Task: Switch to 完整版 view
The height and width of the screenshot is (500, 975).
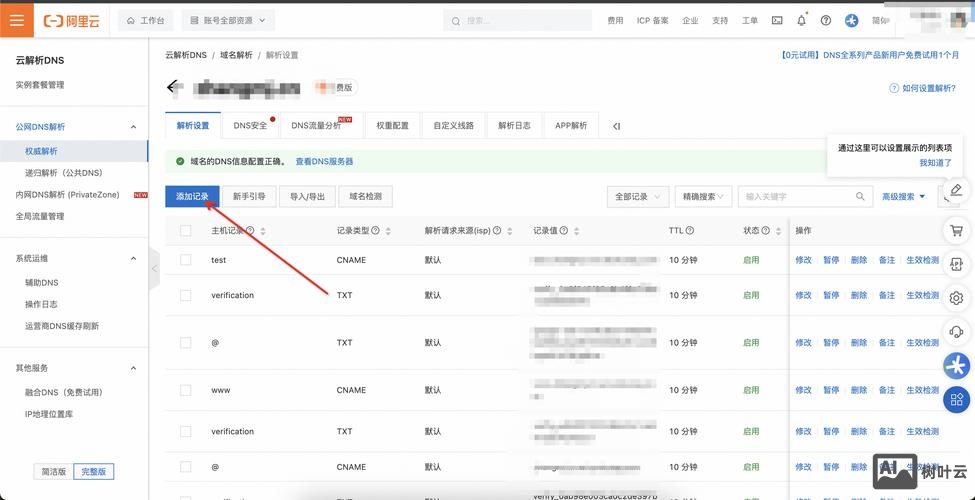Action: 94,471
